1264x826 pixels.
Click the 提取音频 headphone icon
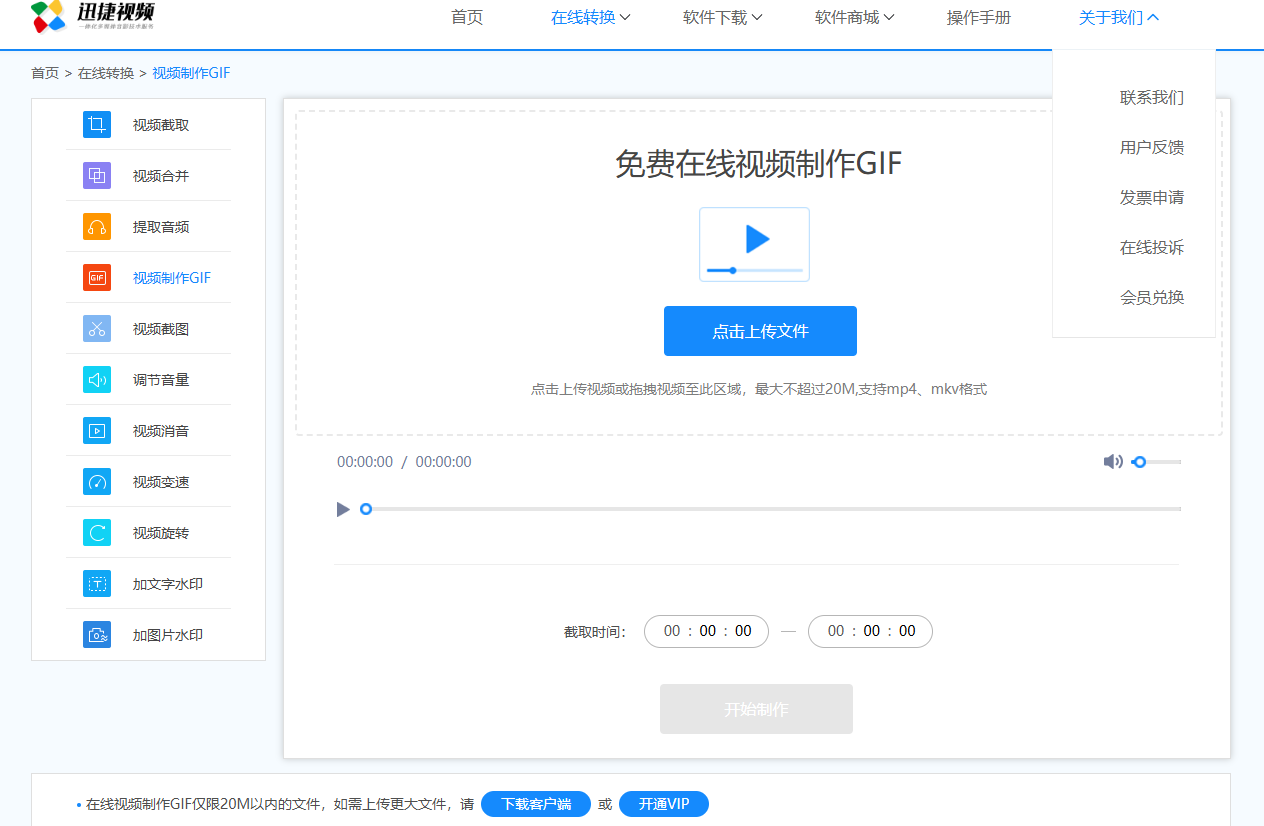pos(97,227)
